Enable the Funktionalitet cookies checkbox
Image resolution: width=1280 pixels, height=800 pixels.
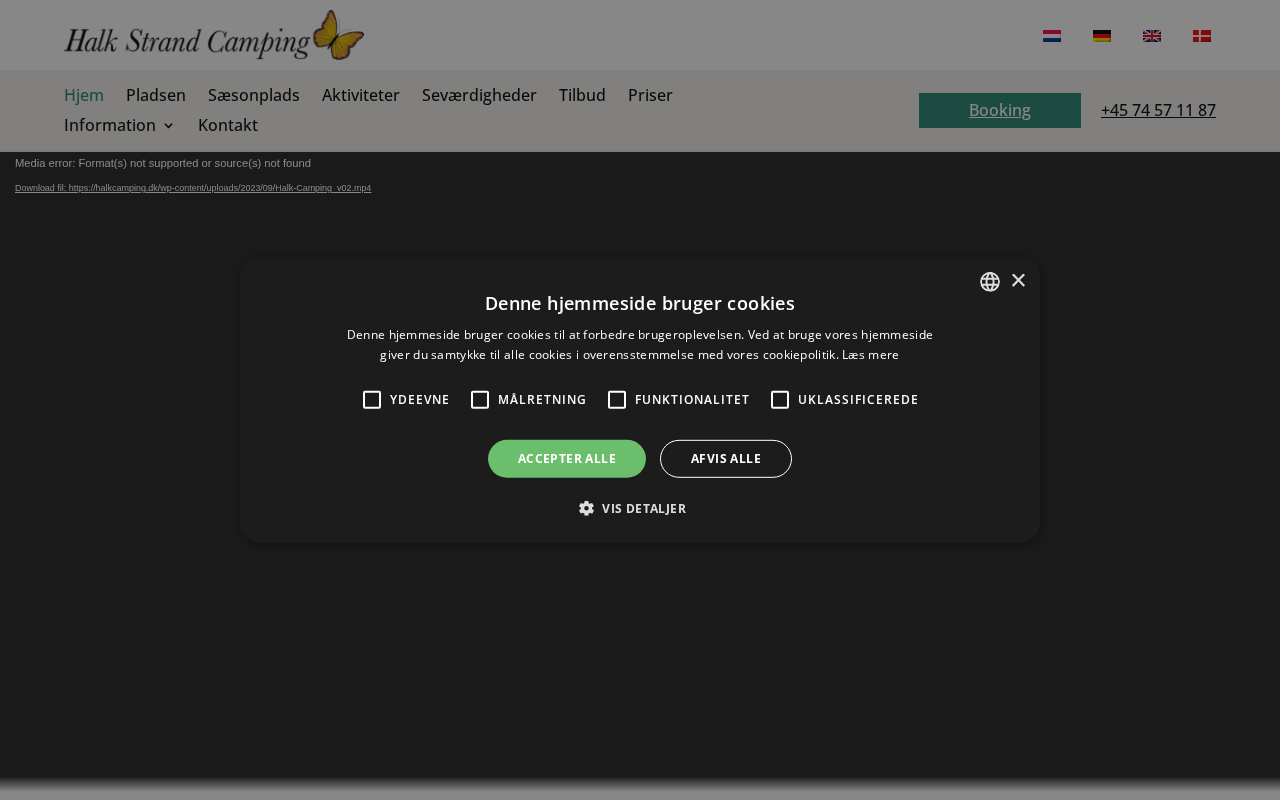pos(617,400)
